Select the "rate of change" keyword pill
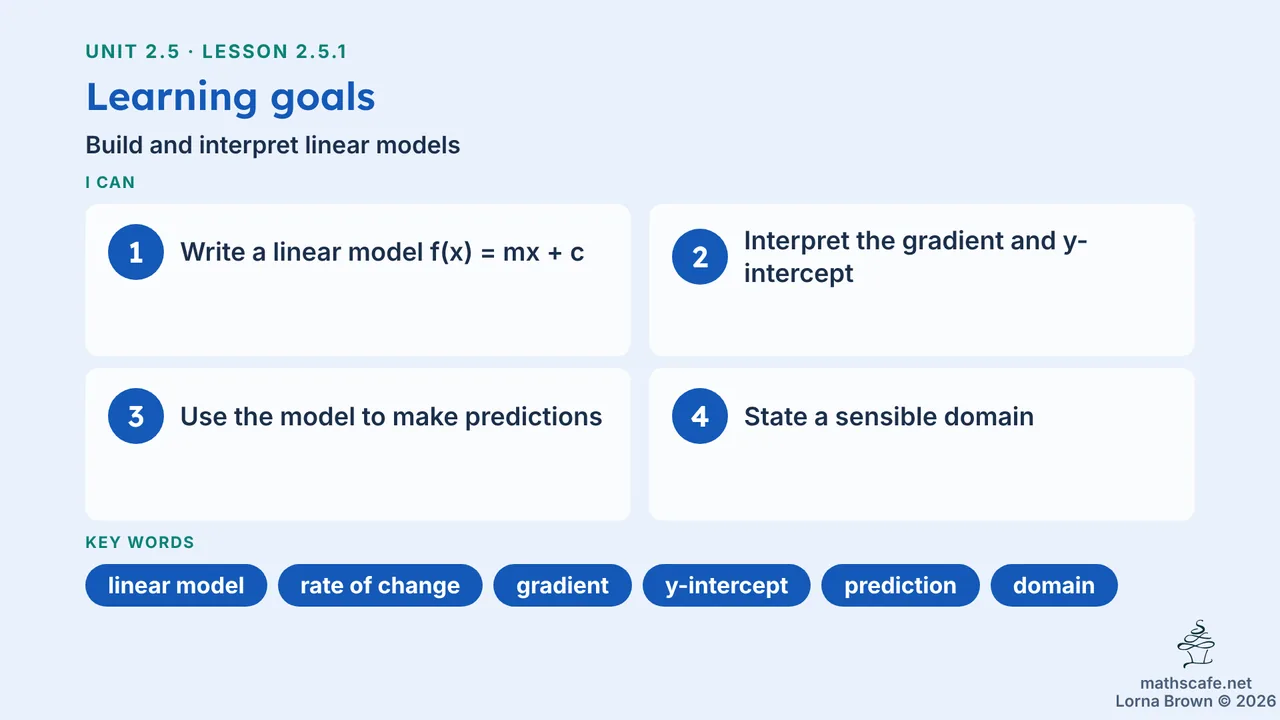Viewport: 1280px width, 720px height. (x=380, y=586)
